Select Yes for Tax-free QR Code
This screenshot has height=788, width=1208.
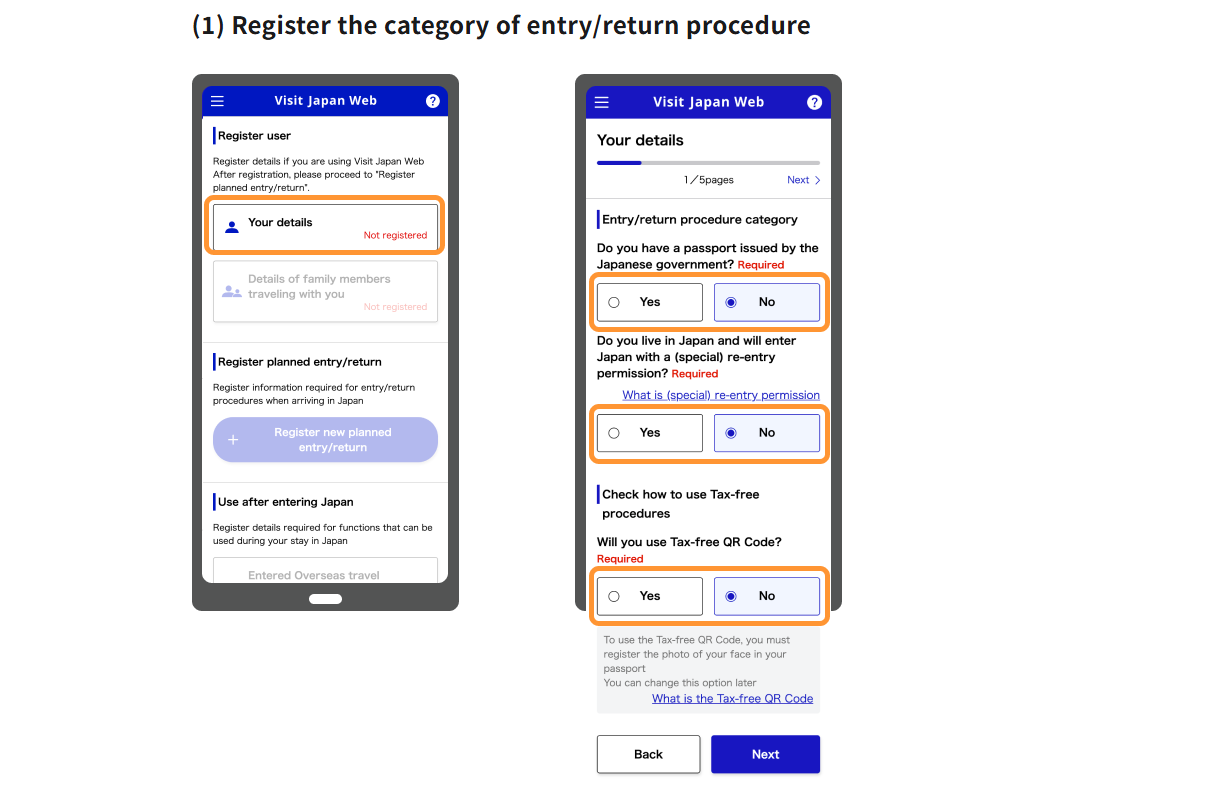[649, 596]
